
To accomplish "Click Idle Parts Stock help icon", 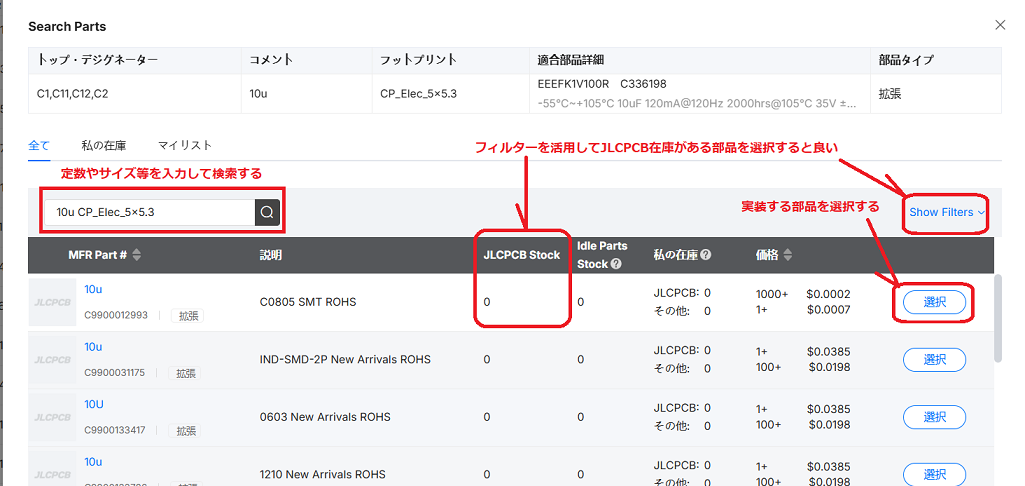I will pyautogui.click(x=616, y=264).
